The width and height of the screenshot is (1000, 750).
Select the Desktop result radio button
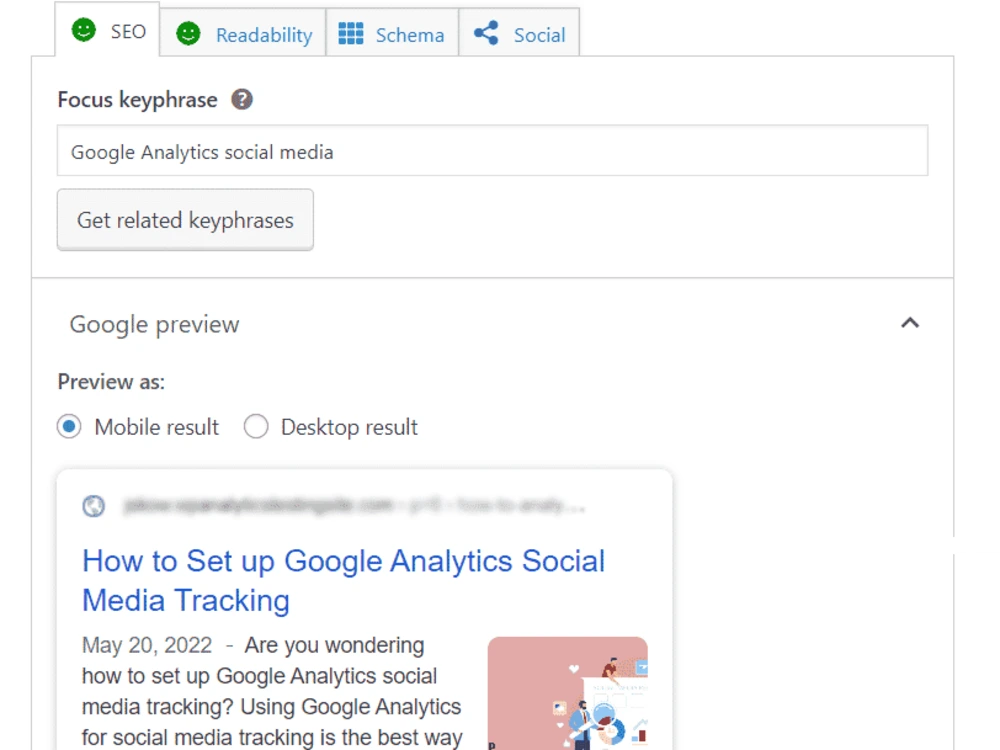(256, 426)
